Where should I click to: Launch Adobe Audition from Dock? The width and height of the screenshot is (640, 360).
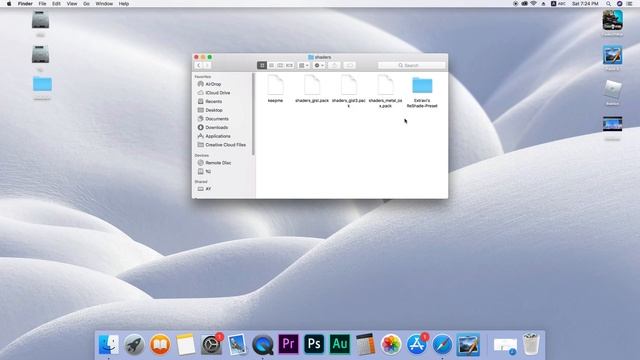[340, 344]
